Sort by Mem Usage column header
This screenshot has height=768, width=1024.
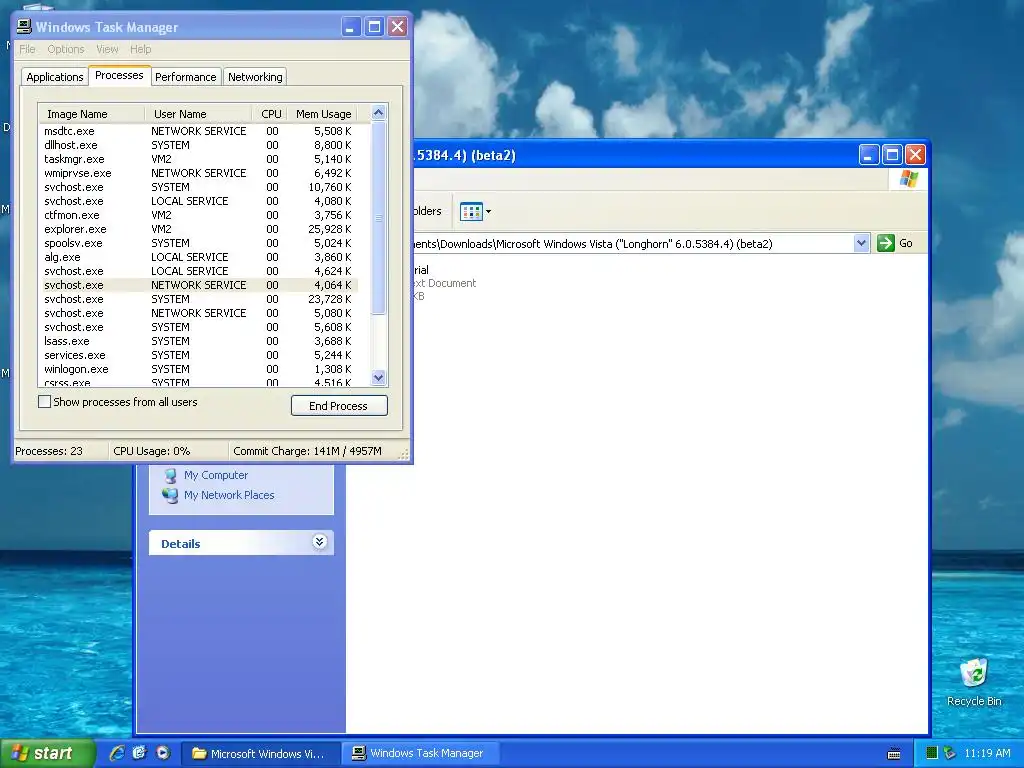coord(323,114)
